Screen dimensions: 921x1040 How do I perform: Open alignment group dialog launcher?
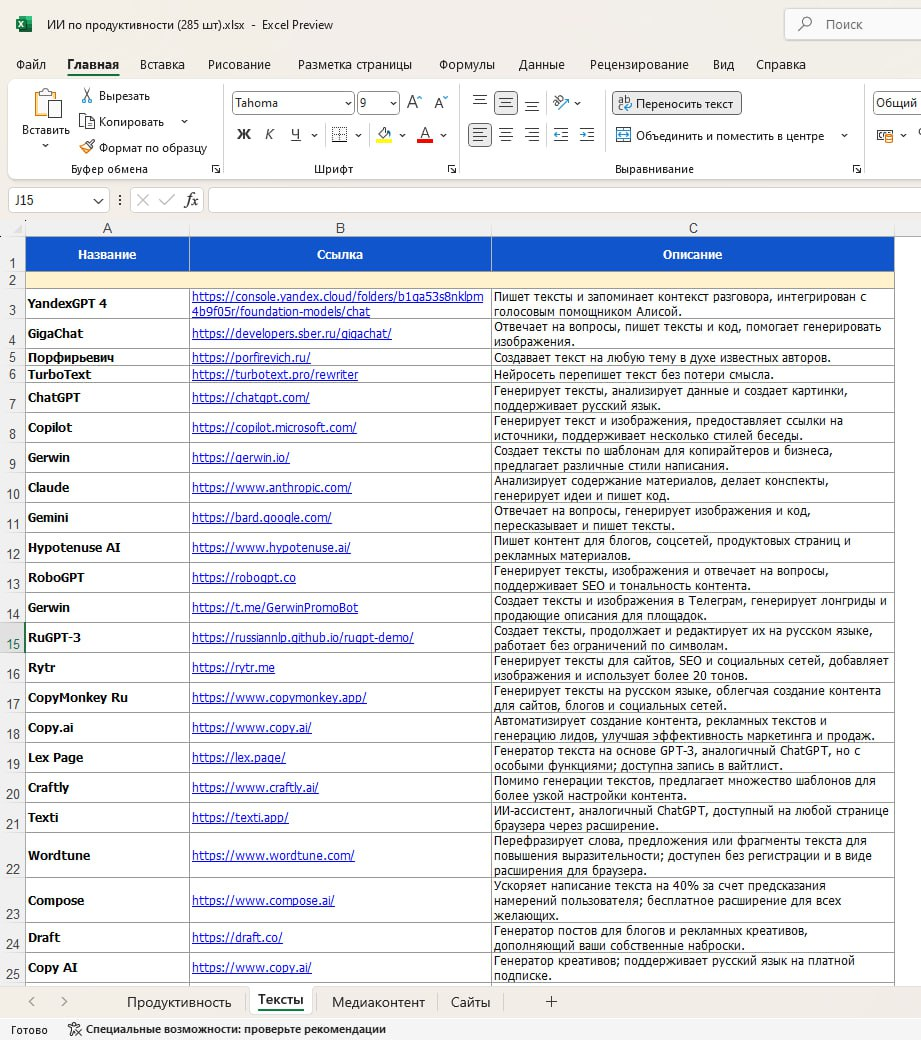tap(857, 169)
